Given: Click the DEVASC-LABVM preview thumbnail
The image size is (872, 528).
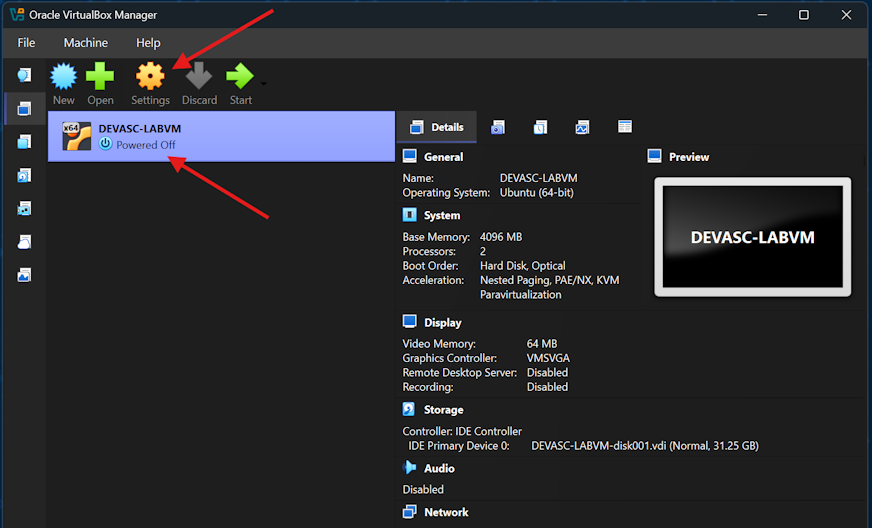Looking at the screenshot, I should point(752,237).
